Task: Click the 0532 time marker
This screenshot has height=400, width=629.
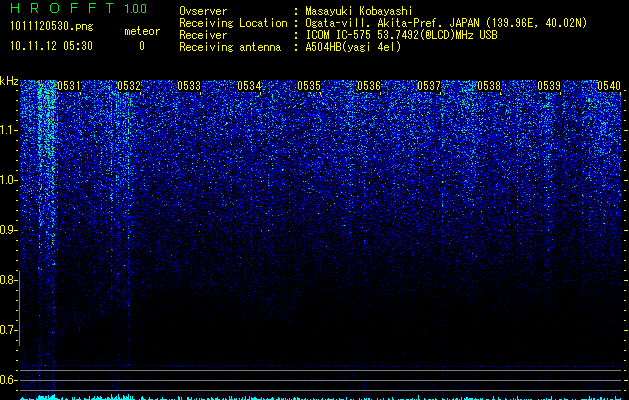Action: coord(129,86)
